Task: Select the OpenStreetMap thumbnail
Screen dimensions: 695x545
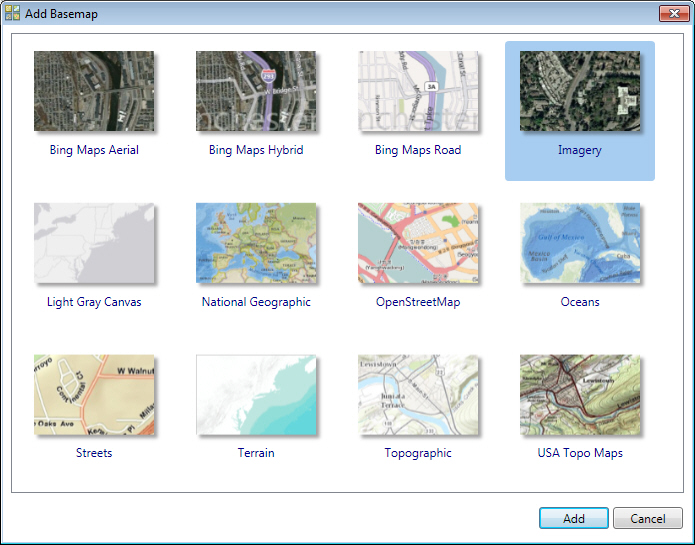Action: 418,243
